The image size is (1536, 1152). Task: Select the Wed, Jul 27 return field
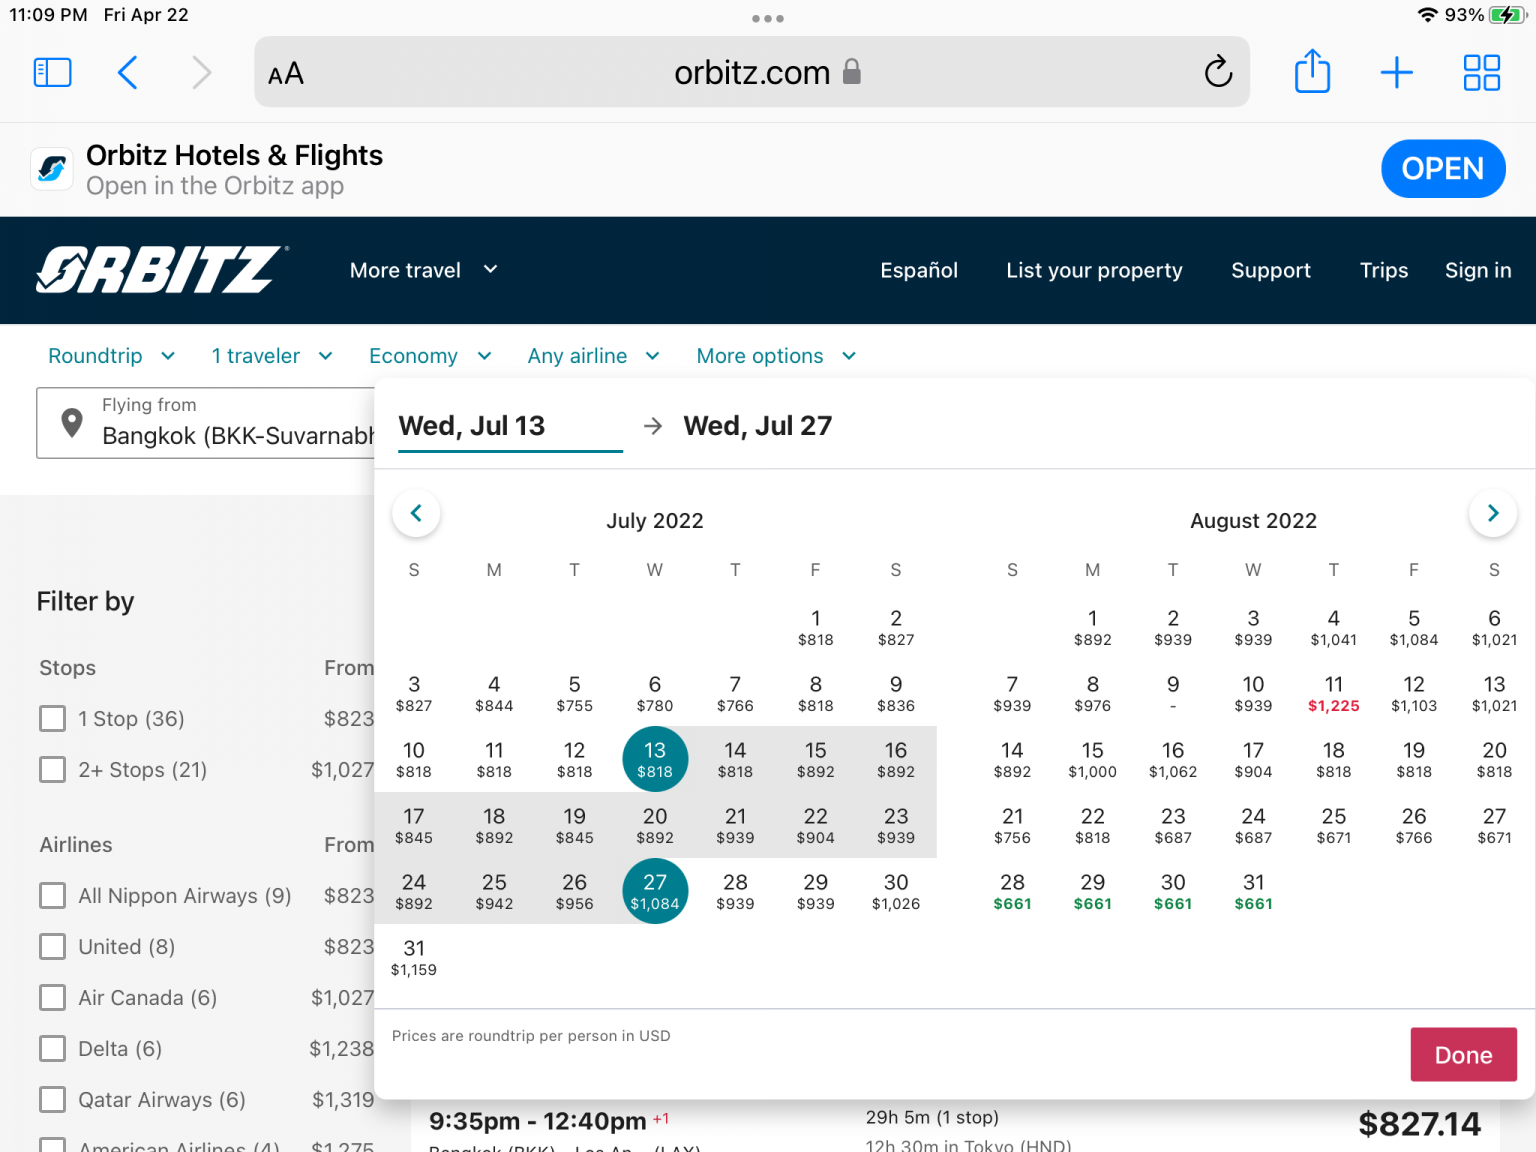(x=757, y=427)
